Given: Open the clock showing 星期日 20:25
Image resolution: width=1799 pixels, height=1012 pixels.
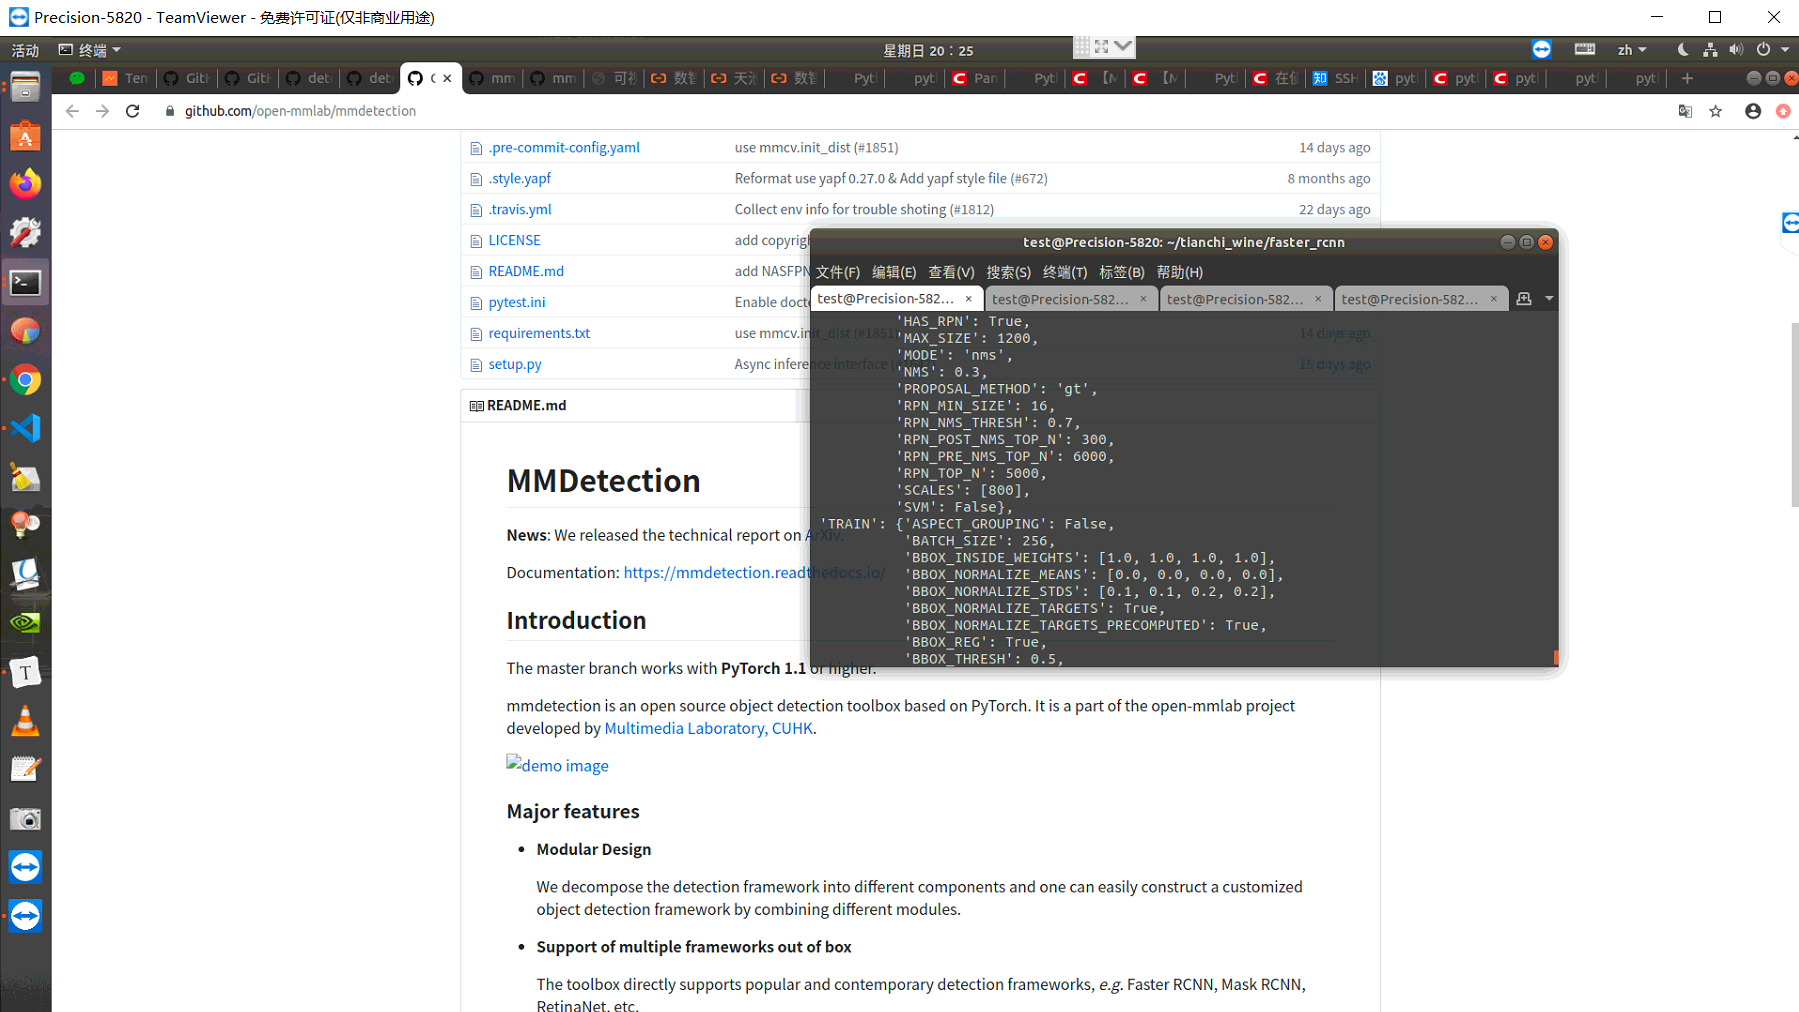Looking at the screenshot, I should point(928,50).
